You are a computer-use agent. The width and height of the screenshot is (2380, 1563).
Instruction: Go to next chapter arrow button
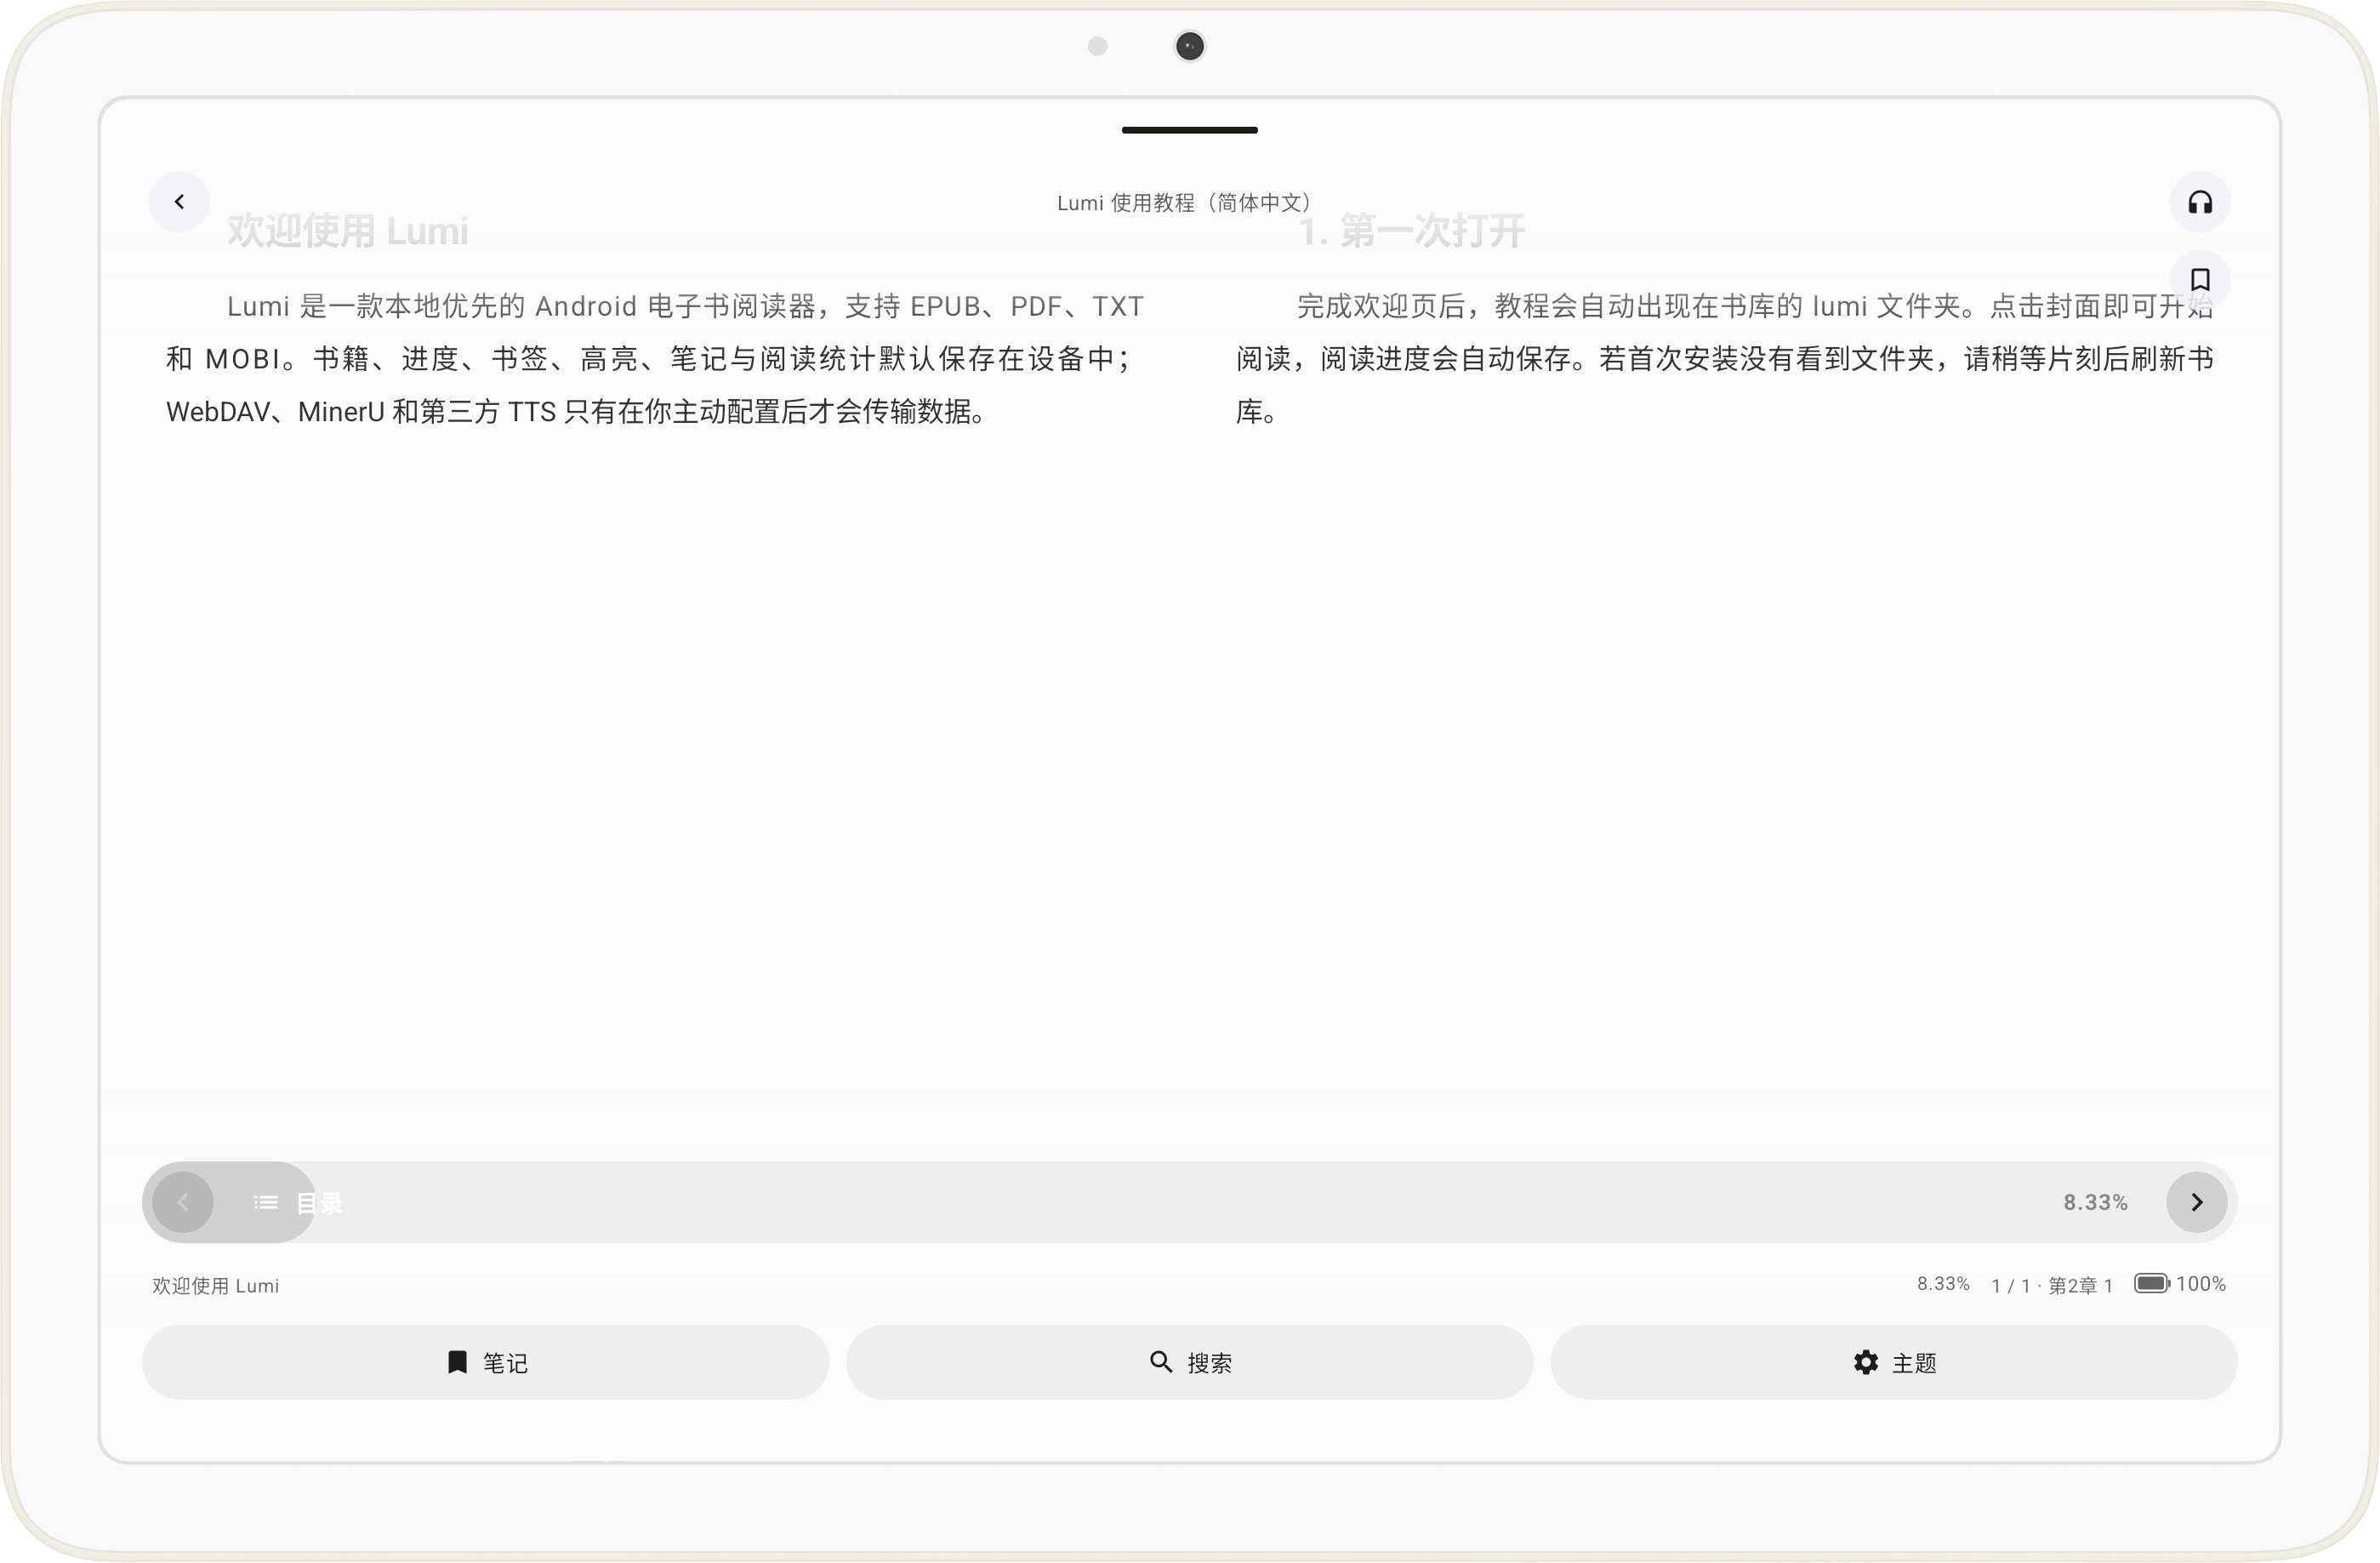click(x=2196, y=1202)
